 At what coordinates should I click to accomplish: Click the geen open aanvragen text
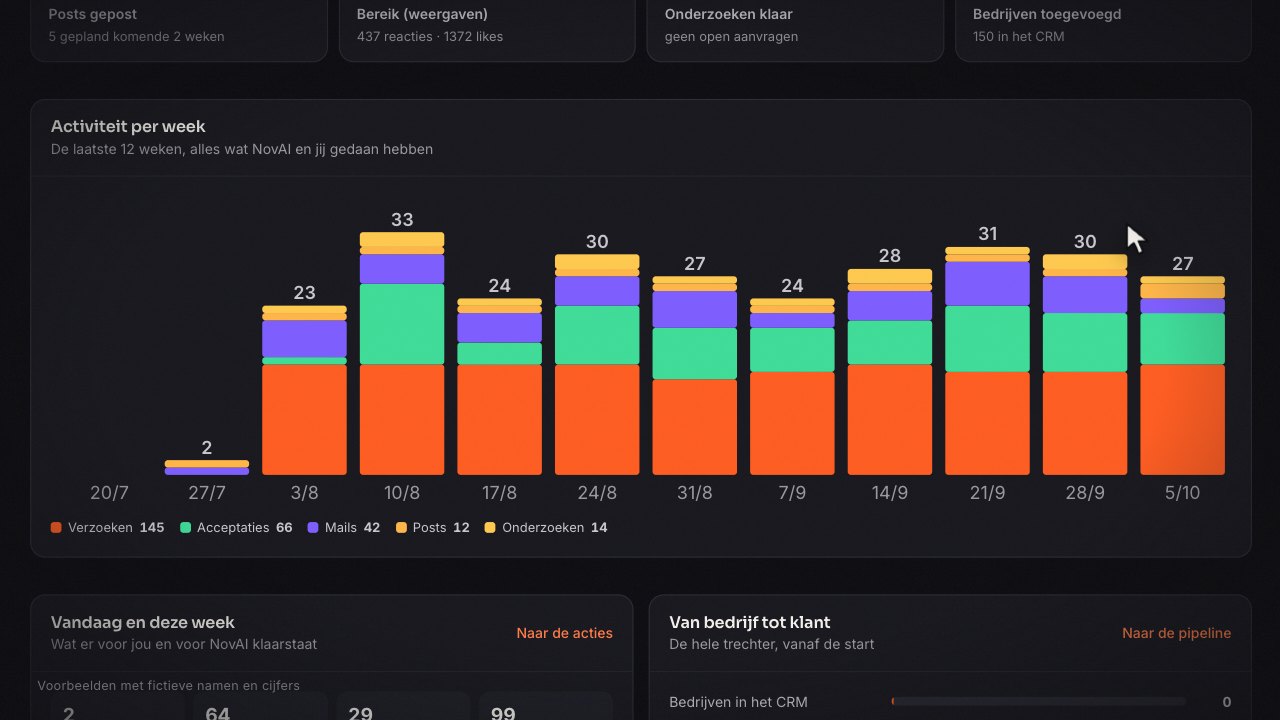731,36
